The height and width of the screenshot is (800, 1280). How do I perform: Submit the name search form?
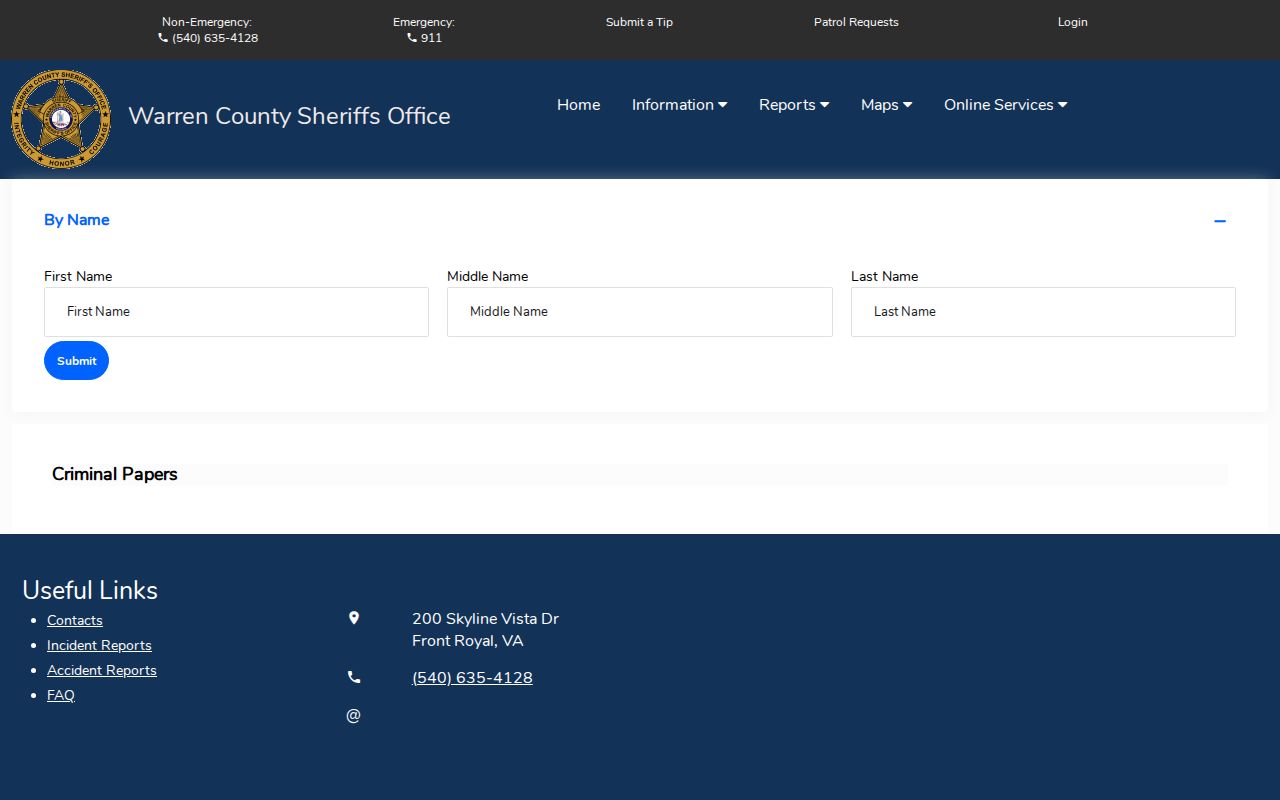pyautogui.click(x=76, y=361)
